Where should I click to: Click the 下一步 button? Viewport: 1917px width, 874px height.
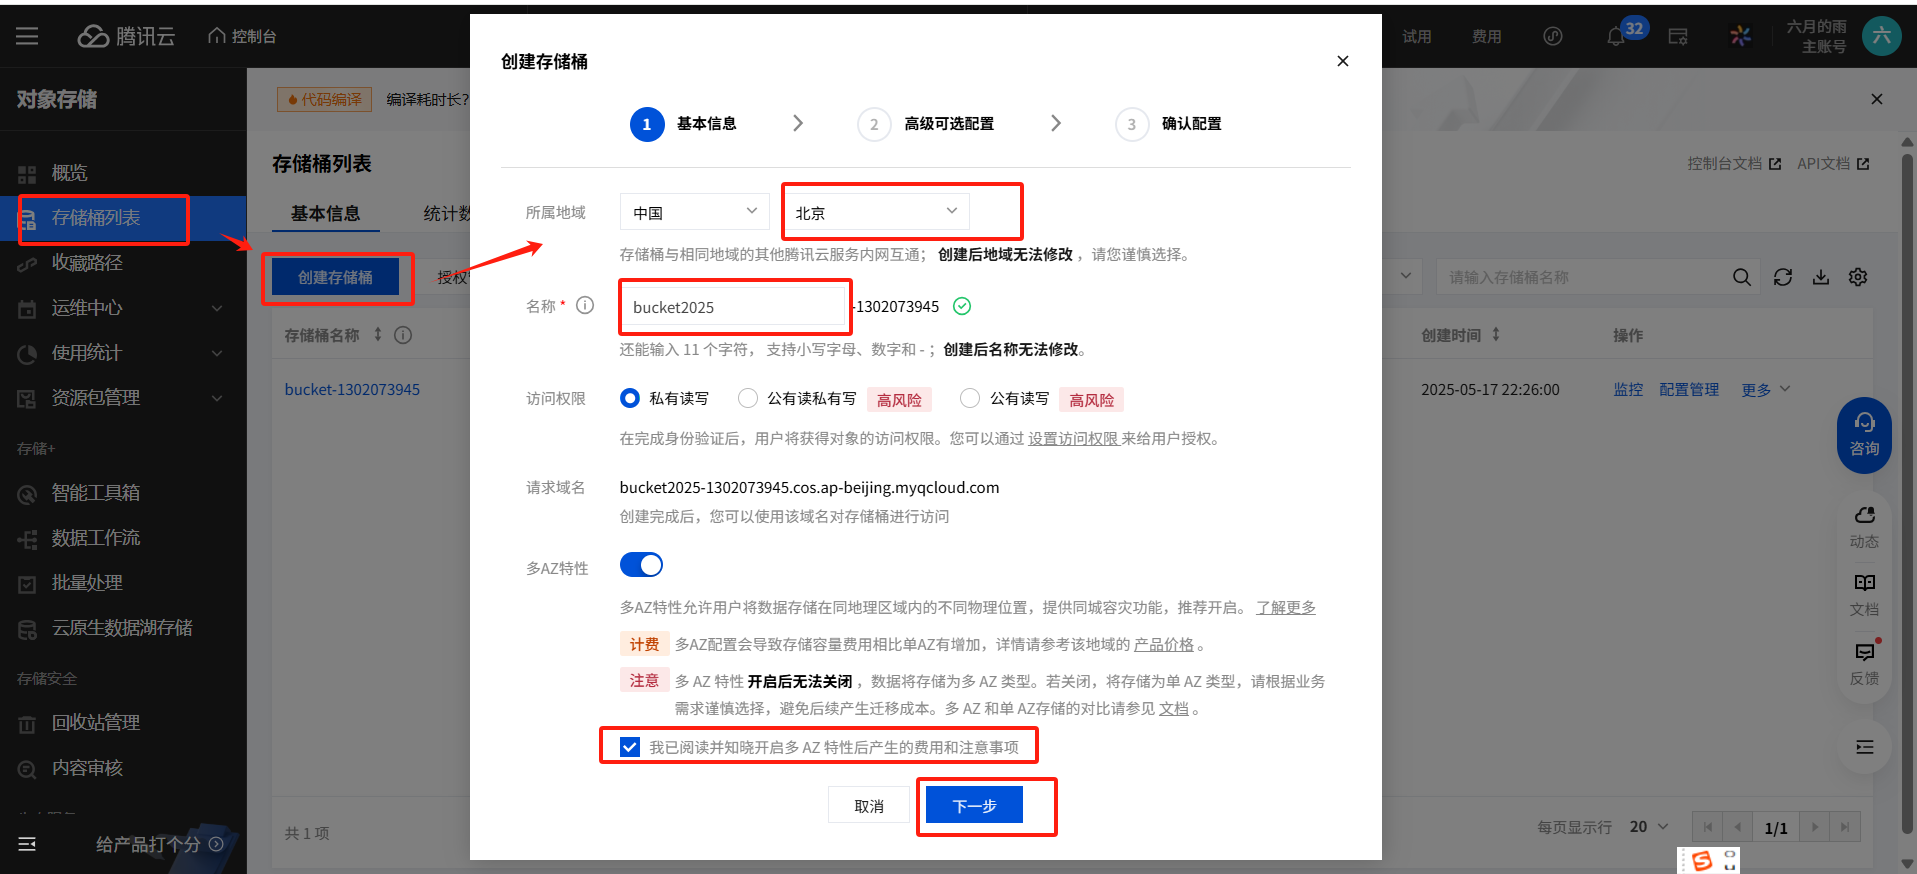click(974, 805)
